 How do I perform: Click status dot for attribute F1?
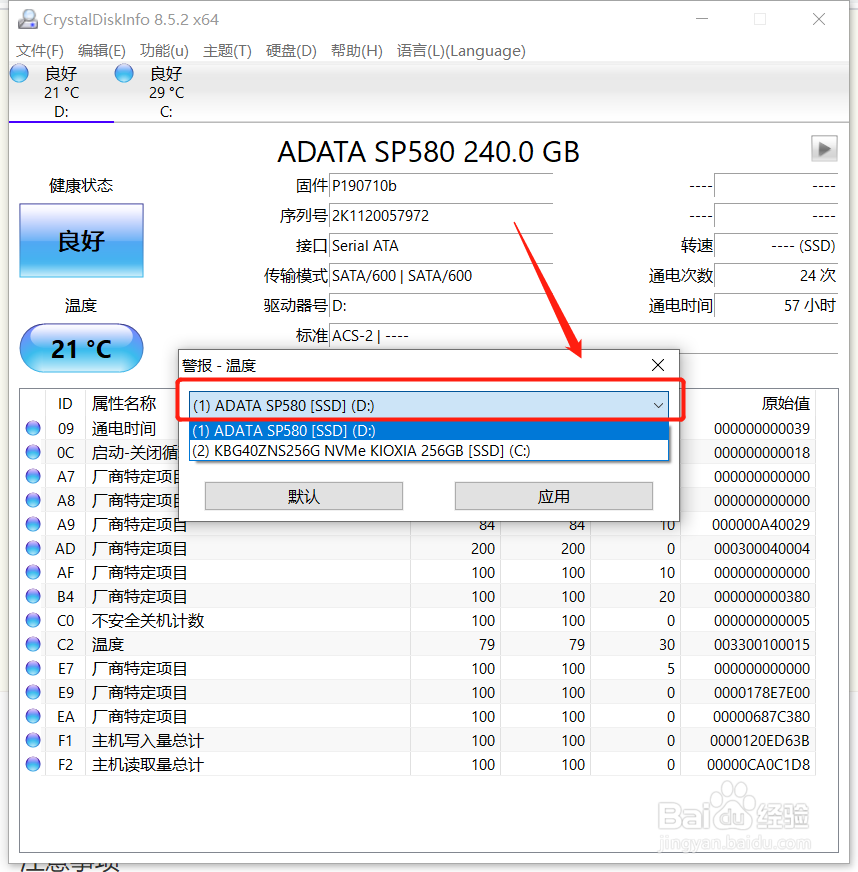(33, 740)
